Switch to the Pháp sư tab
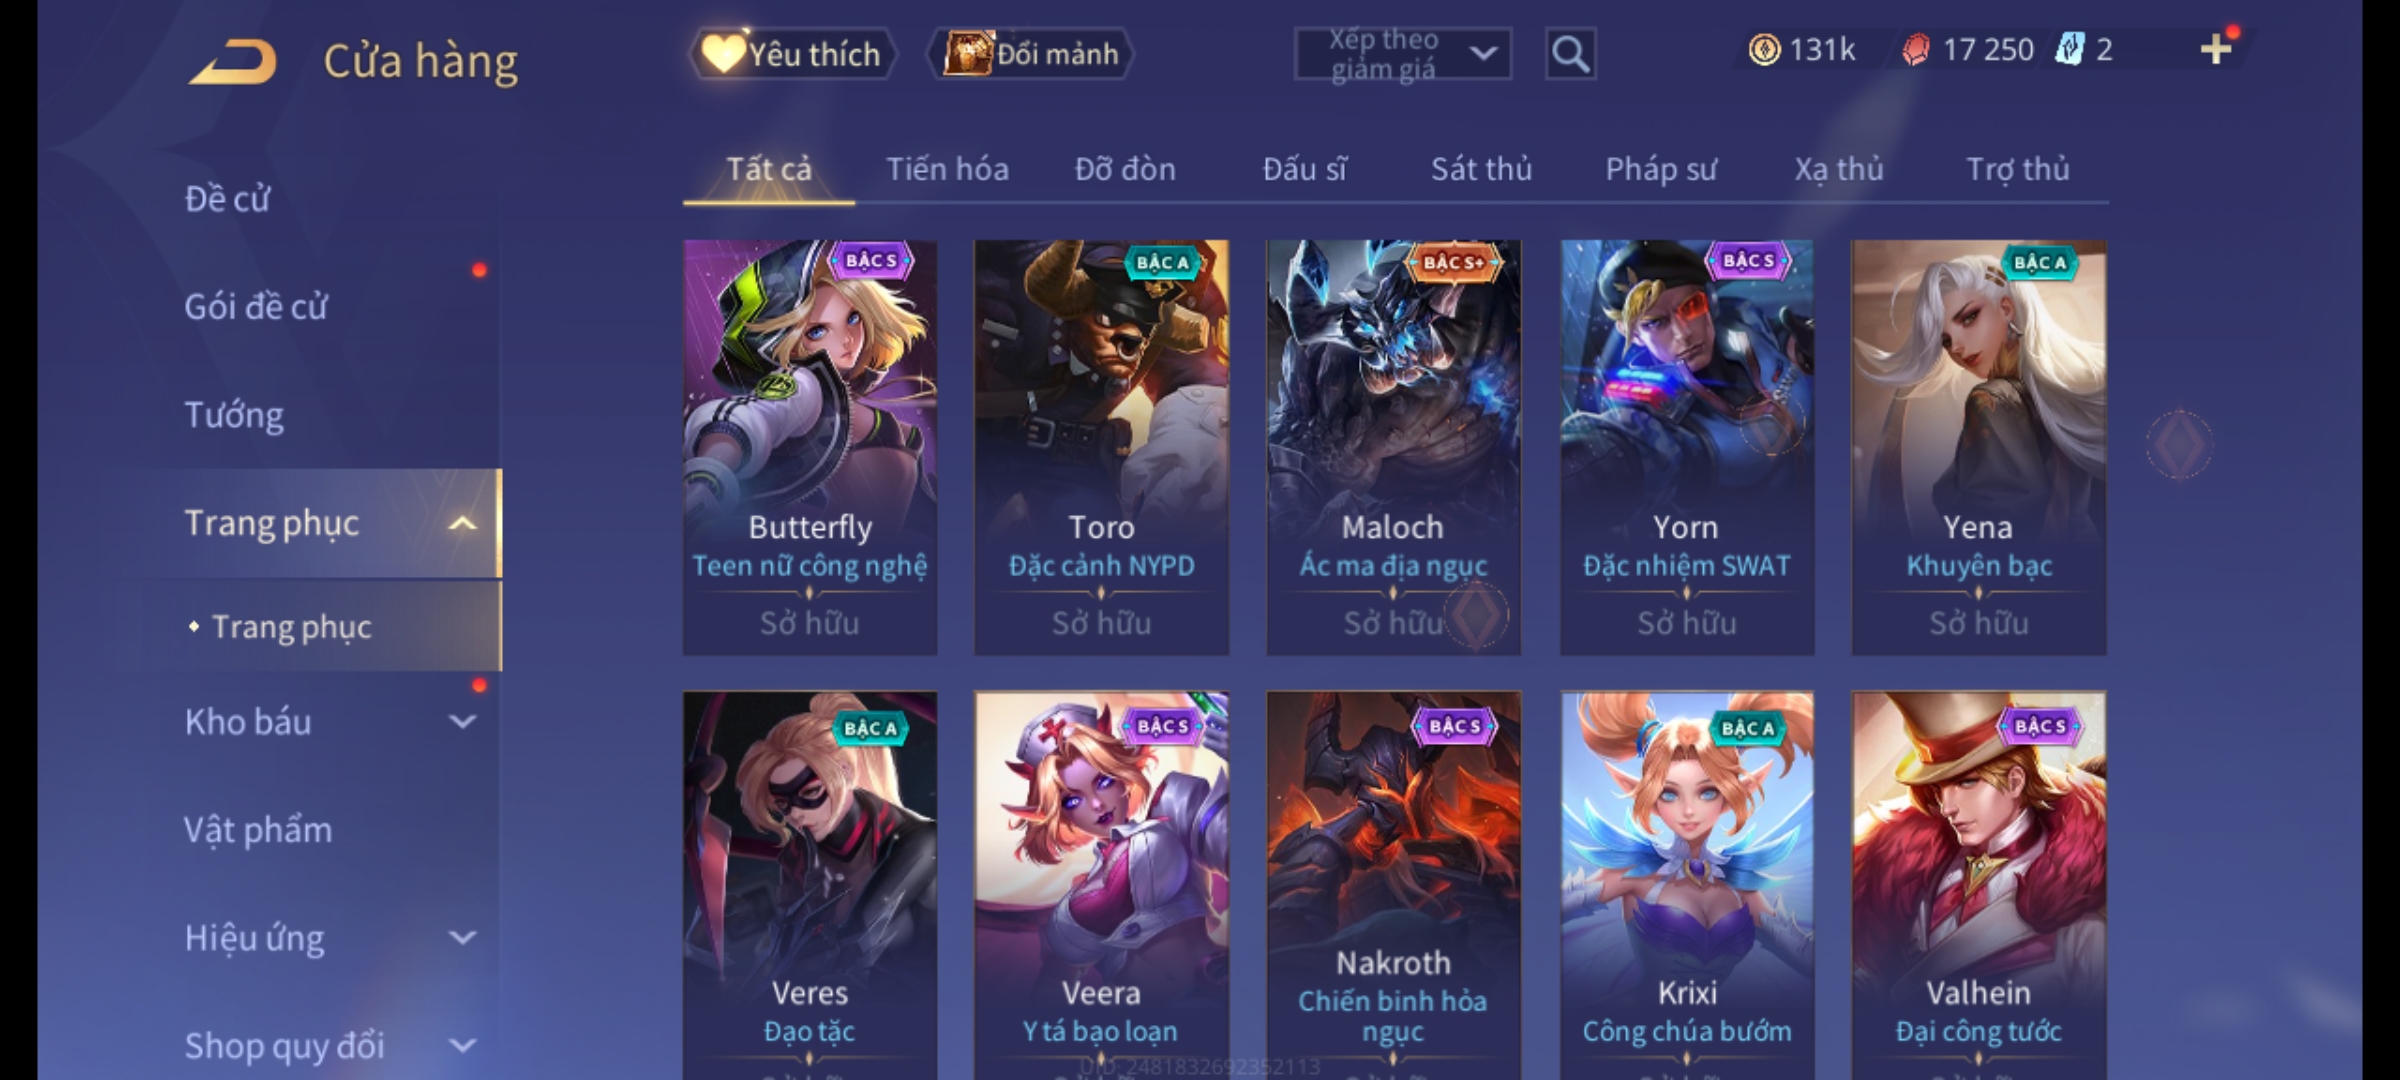 (x=1661, y=169)
